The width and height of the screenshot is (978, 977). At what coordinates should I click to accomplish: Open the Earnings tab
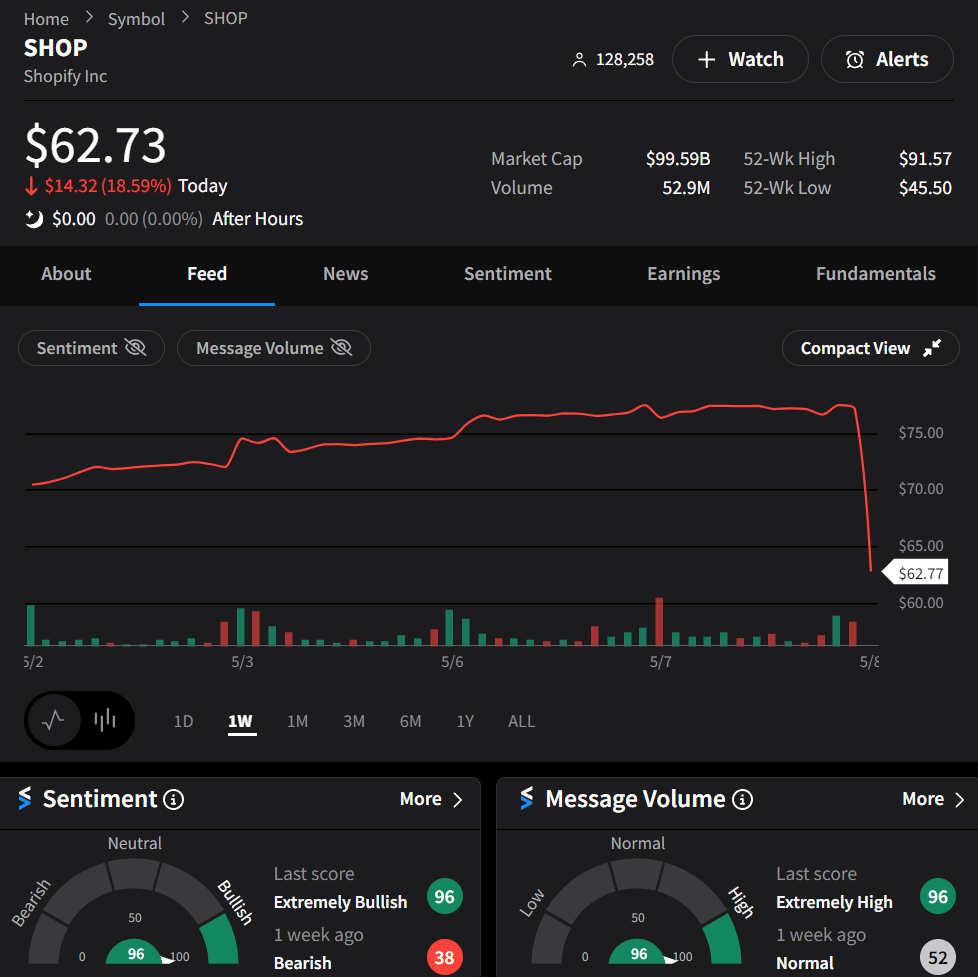pyautogui.click(x=684, y=274)
